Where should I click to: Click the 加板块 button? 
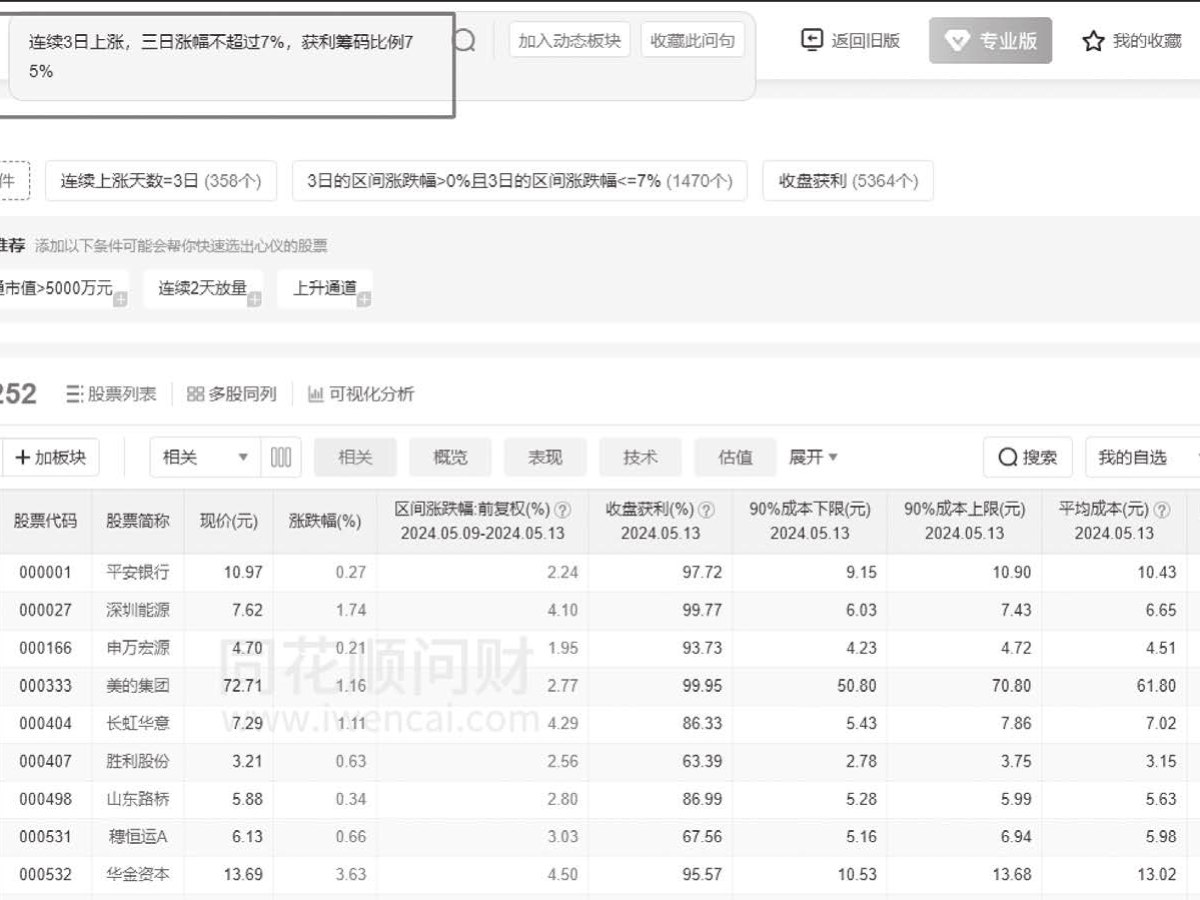(x=50, y=457)
